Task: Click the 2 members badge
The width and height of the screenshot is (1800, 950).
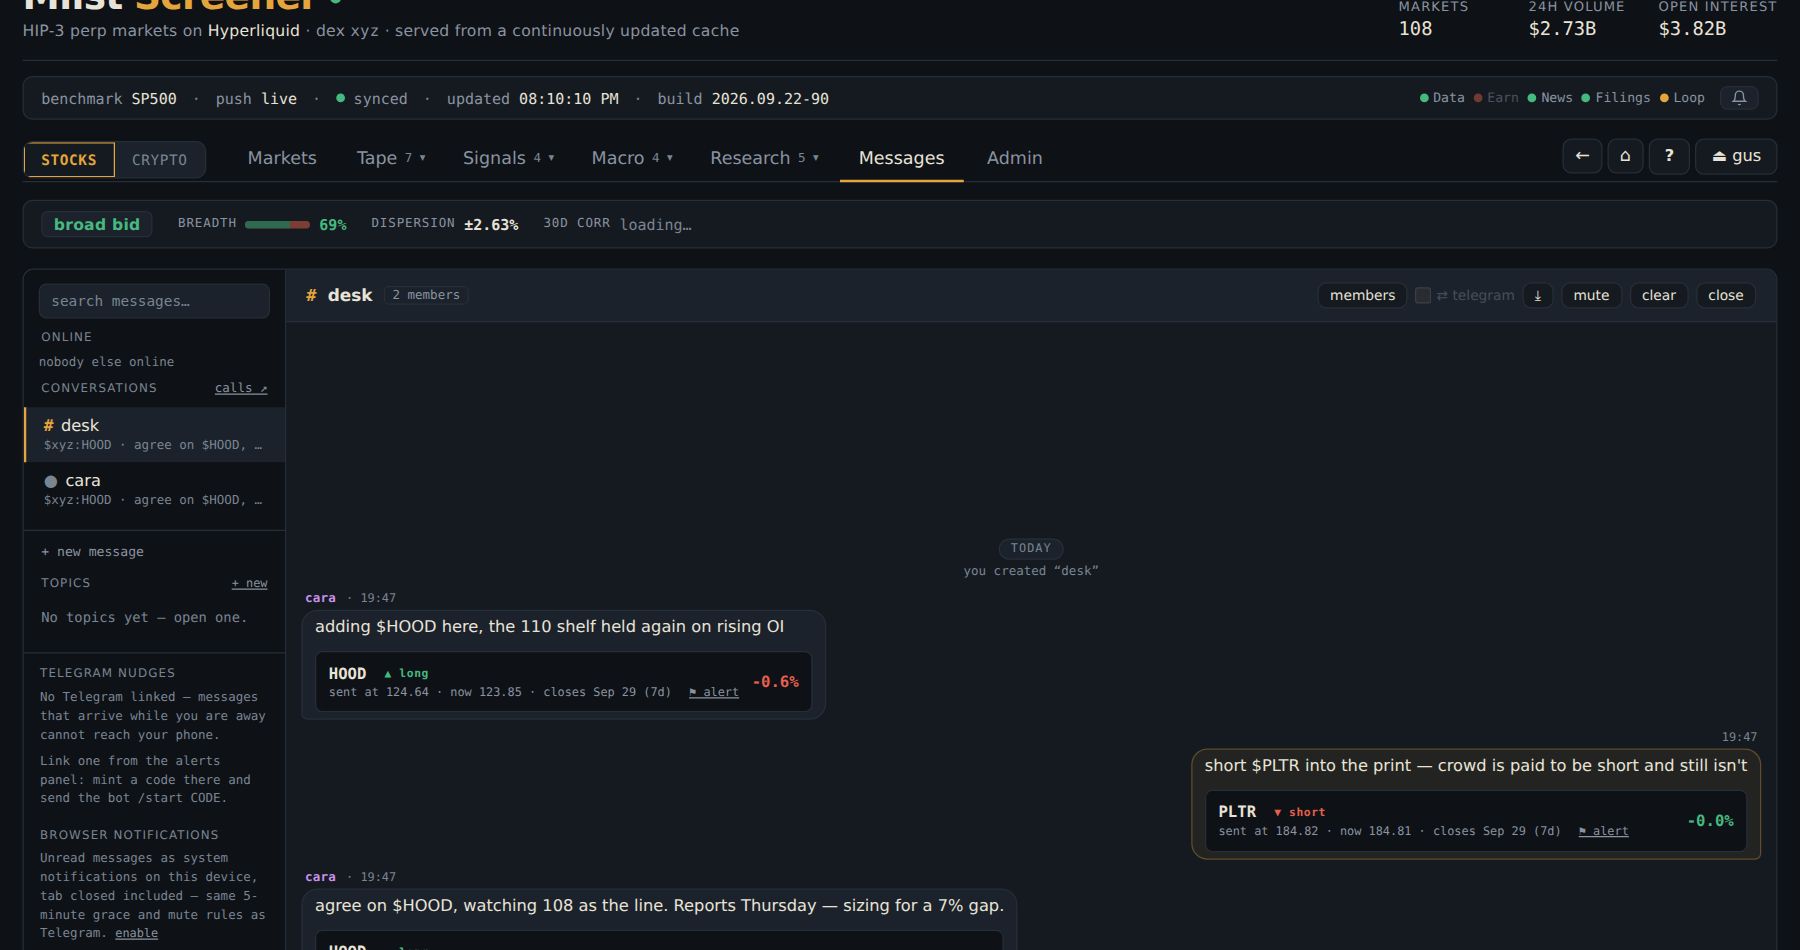Action: pos(426,295)
